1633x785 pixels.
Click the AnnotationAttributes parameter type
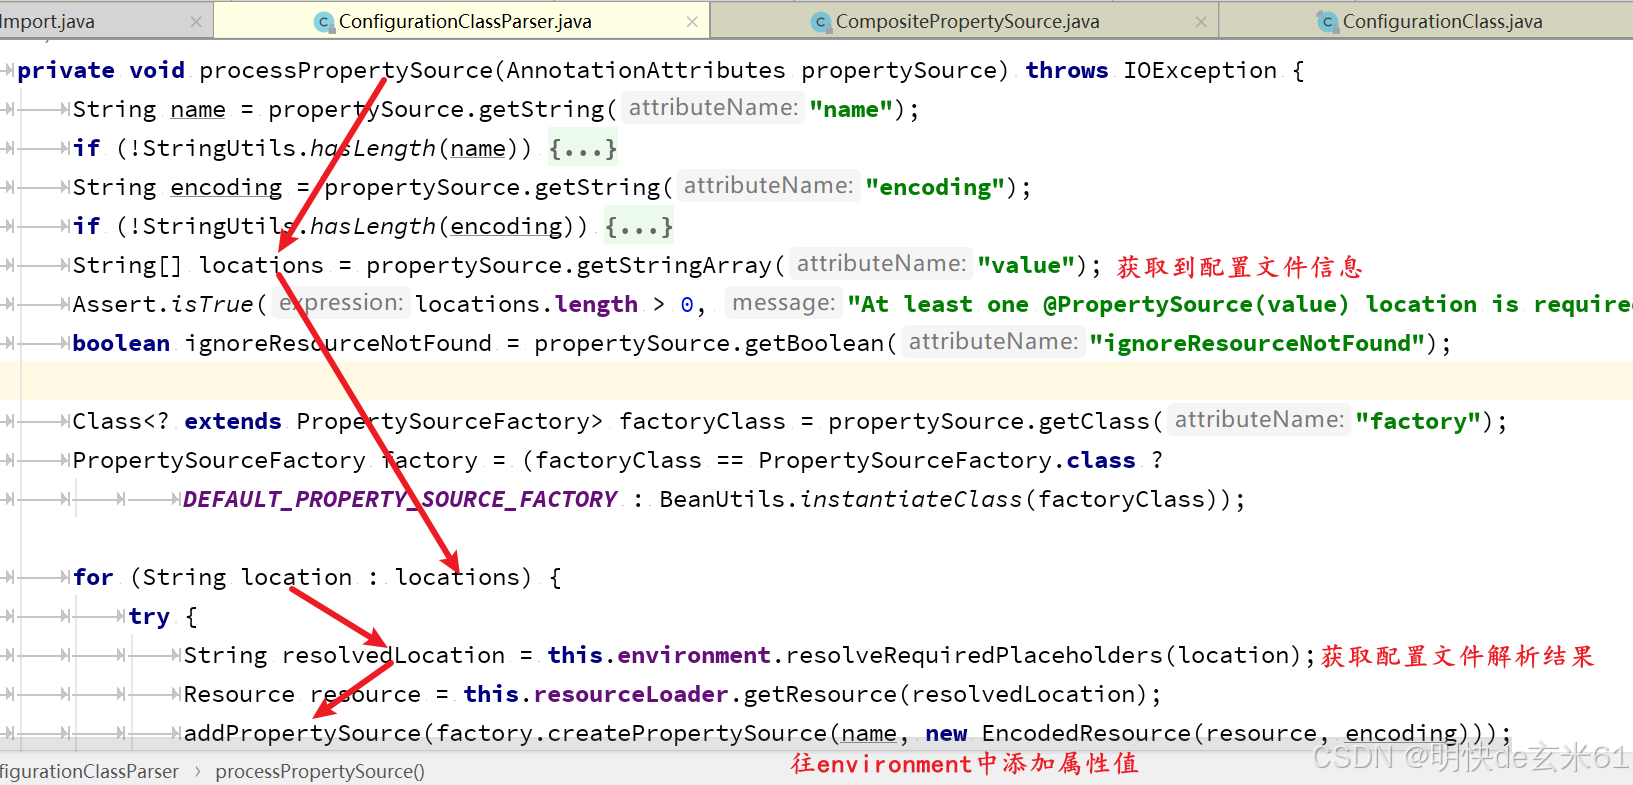646,70
